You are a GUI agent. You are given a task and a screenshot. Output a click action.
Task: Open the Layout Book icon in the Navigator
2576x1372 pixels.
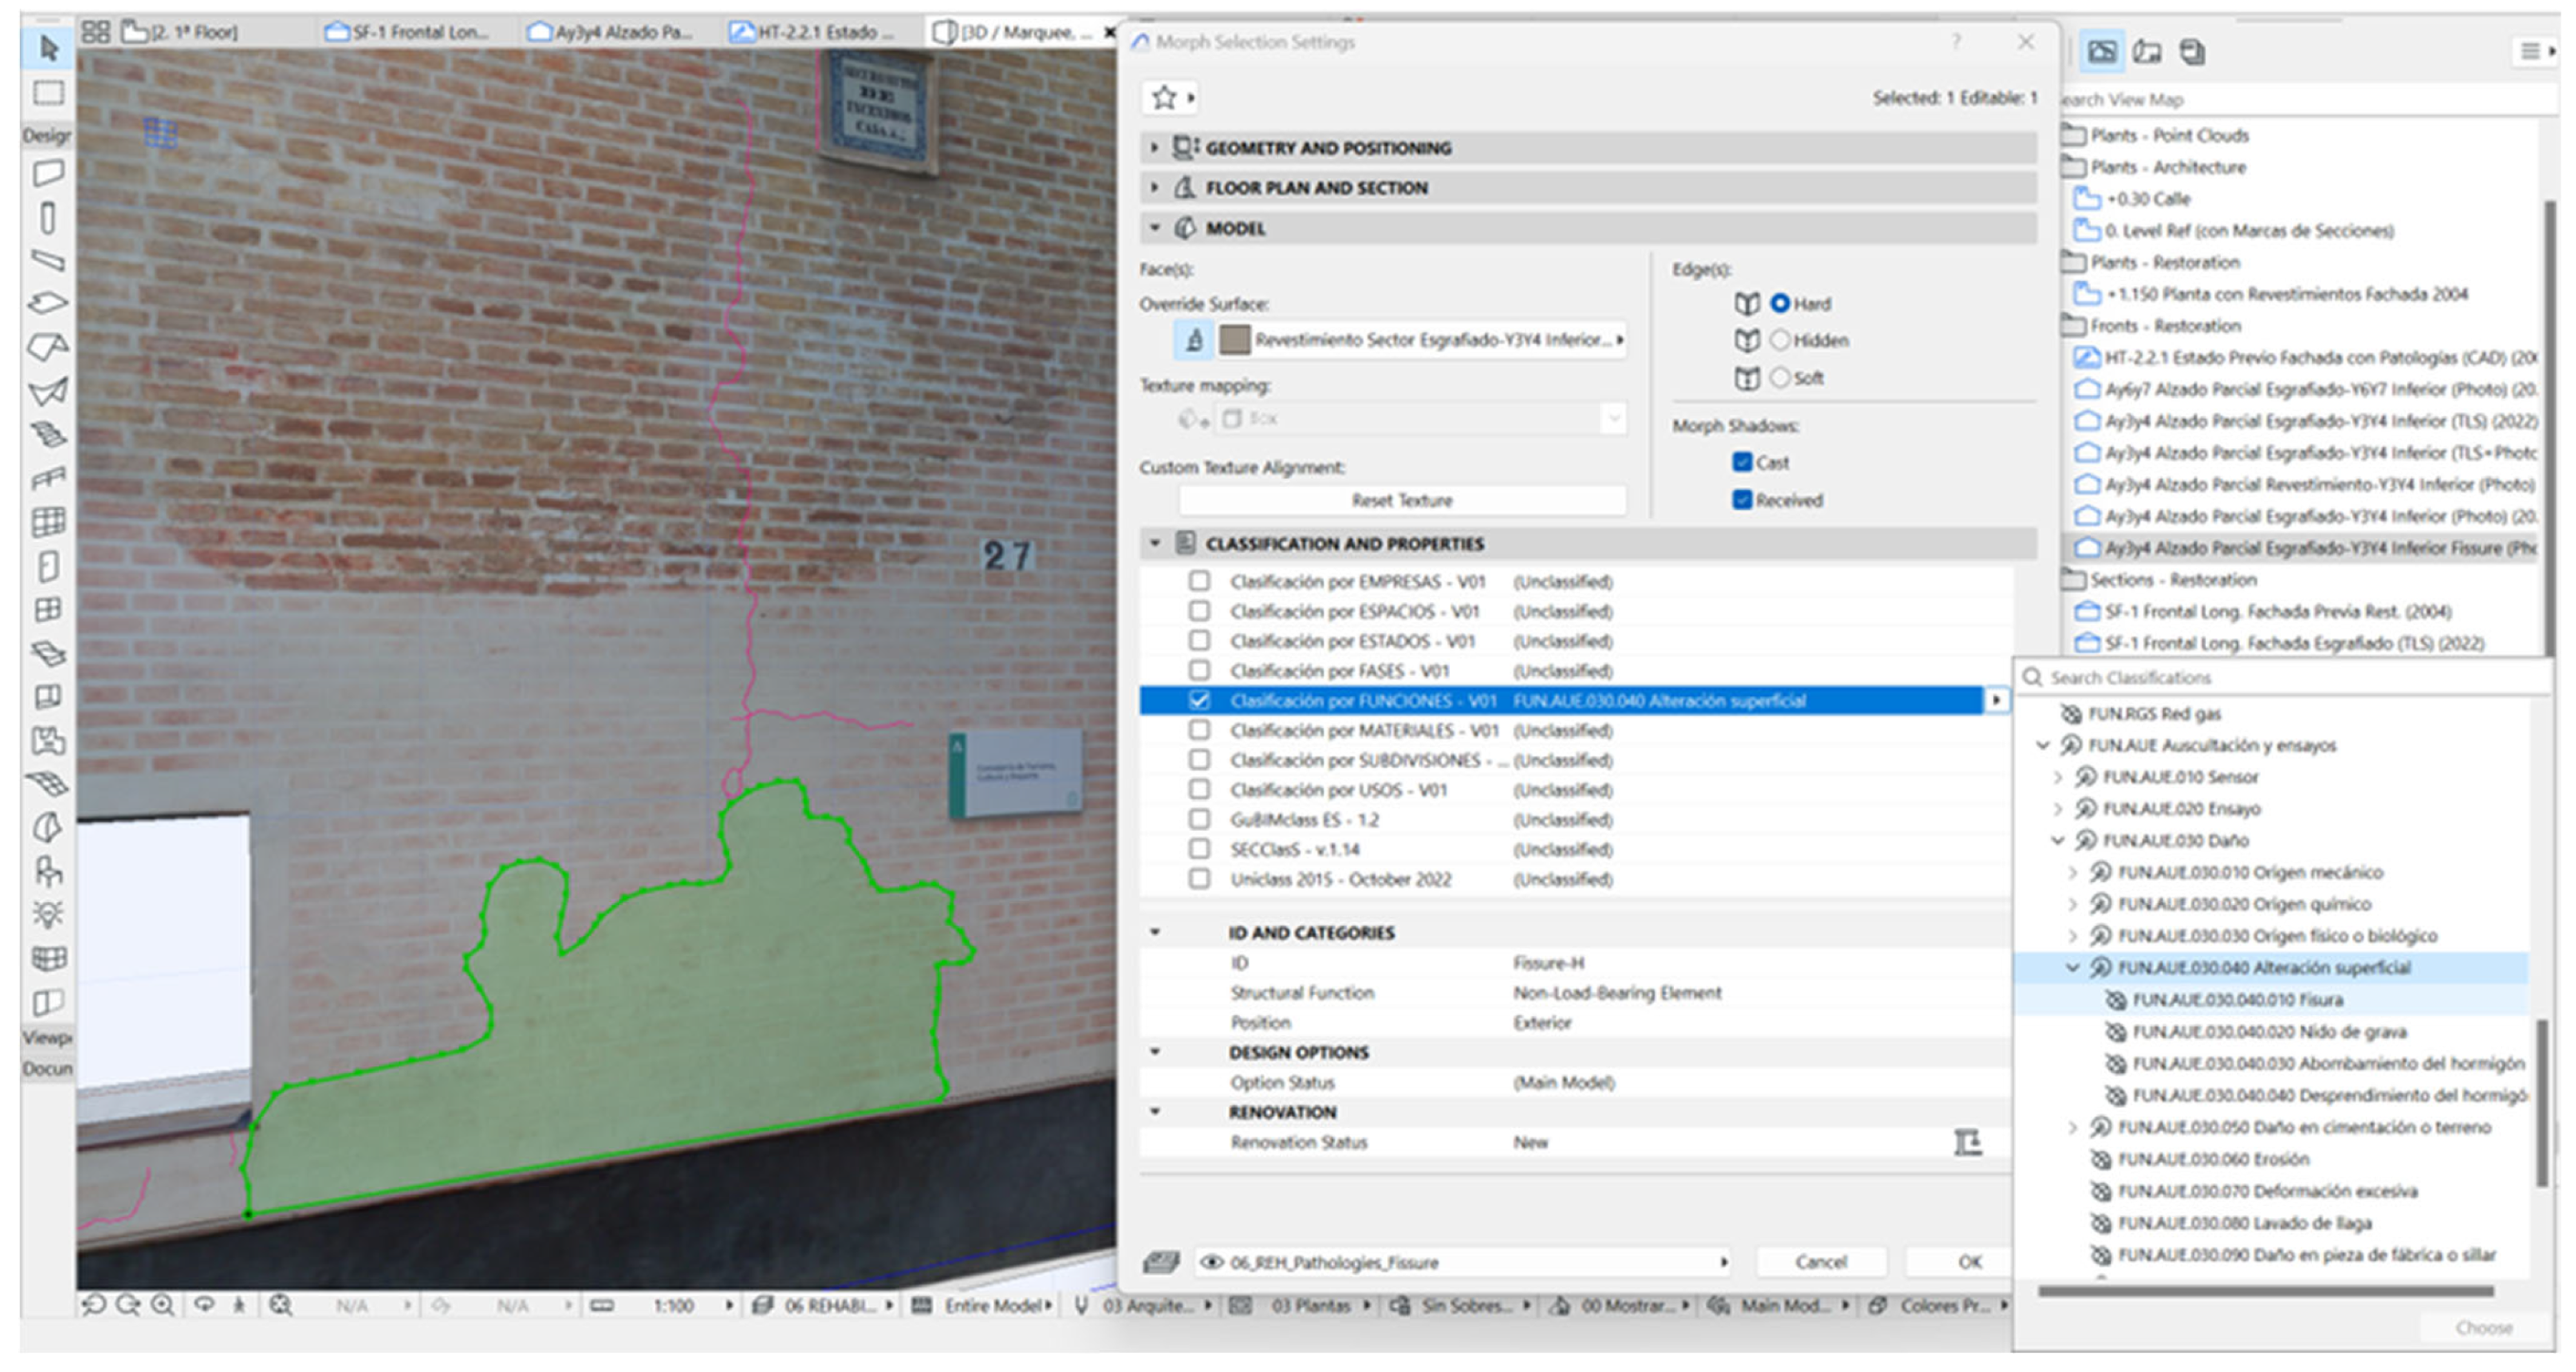pos(2147,52)
